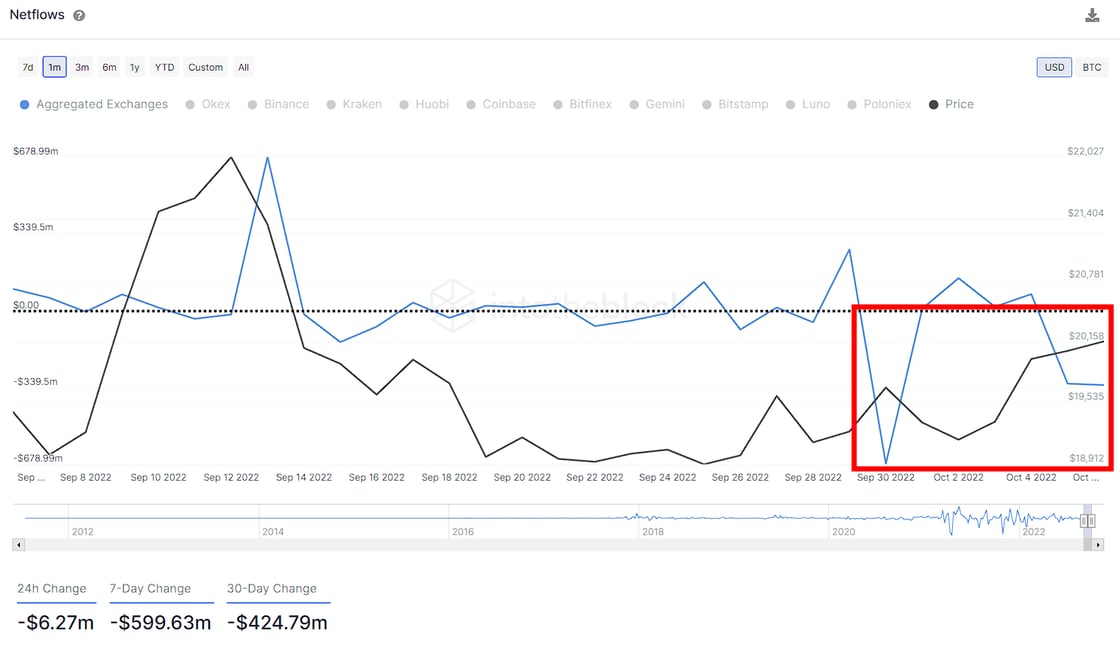
Task: Switch to the 3m time range
Action: tap(82, 67)
